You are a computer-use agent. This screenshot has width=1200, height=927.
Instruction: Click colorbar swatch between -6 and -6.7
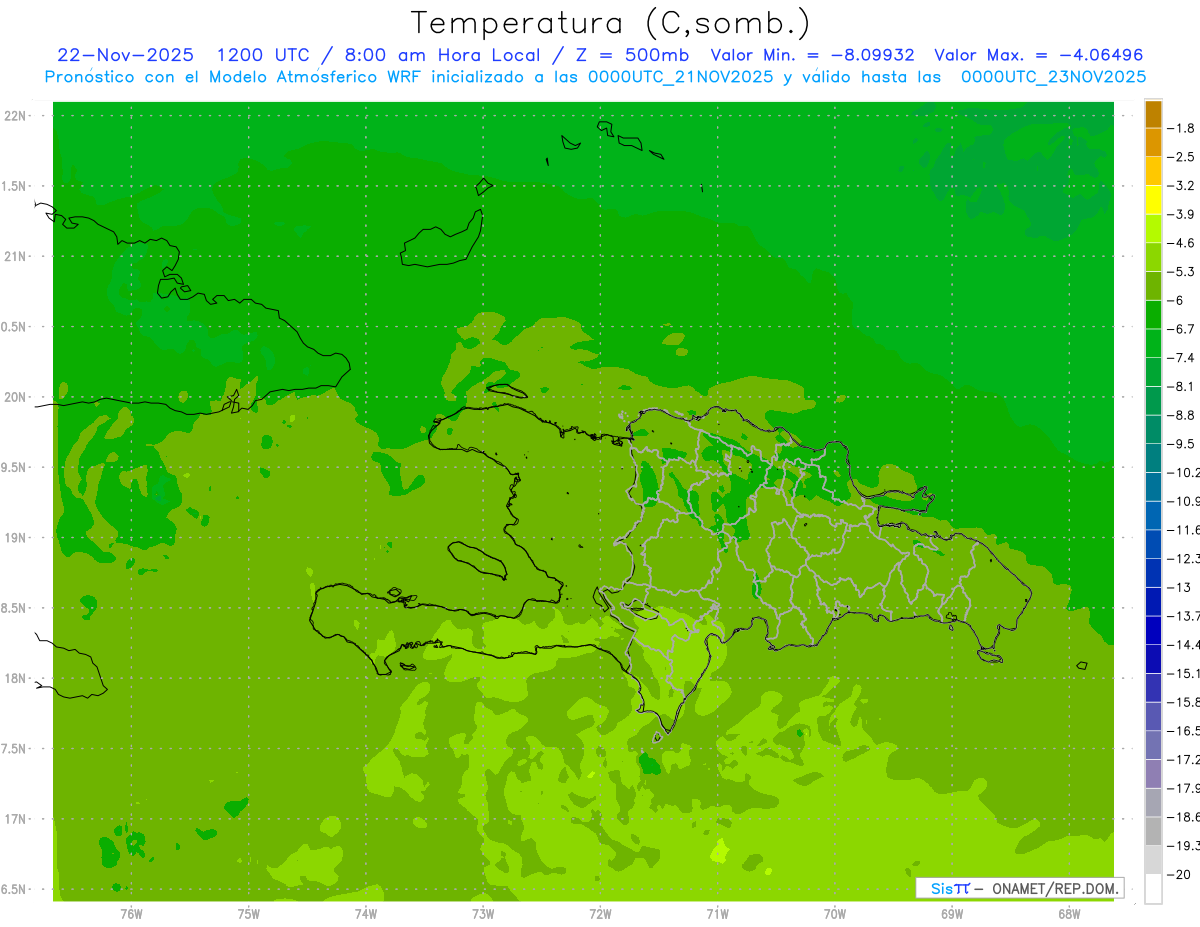coord(1153,315)
